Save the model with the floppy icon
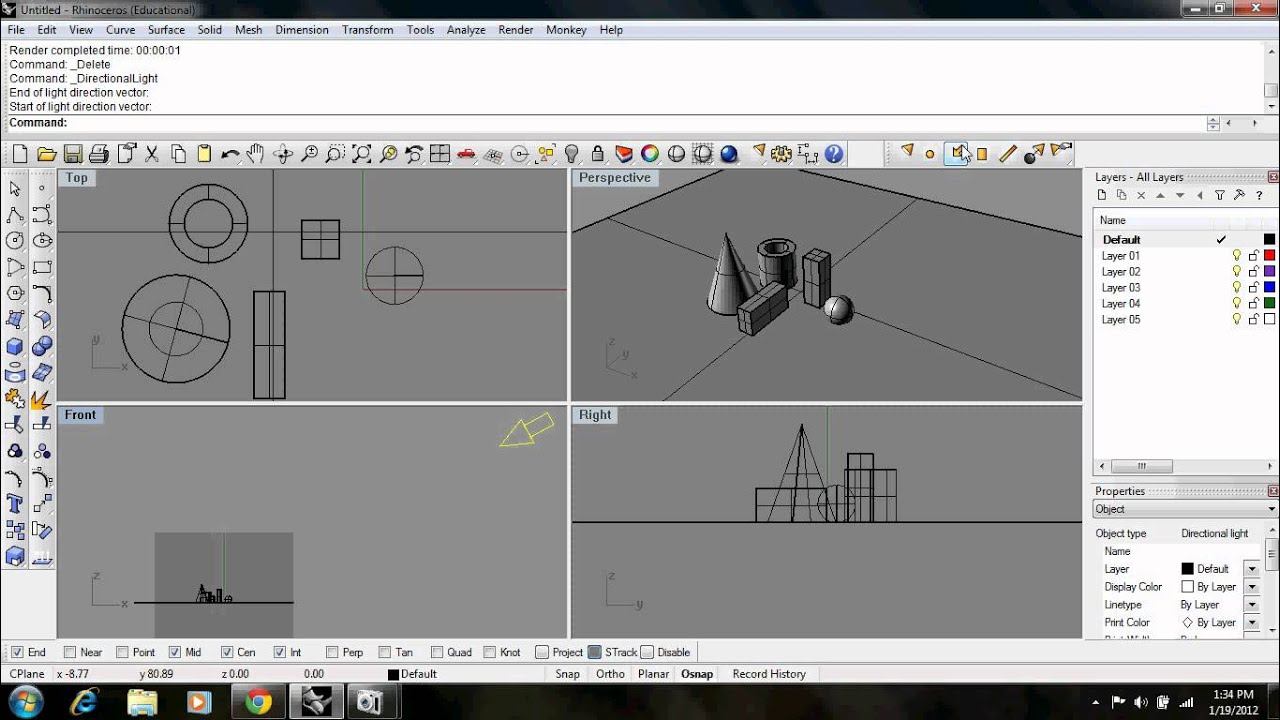The width and height of the screenshot is (1280, 720). (72, 154)
